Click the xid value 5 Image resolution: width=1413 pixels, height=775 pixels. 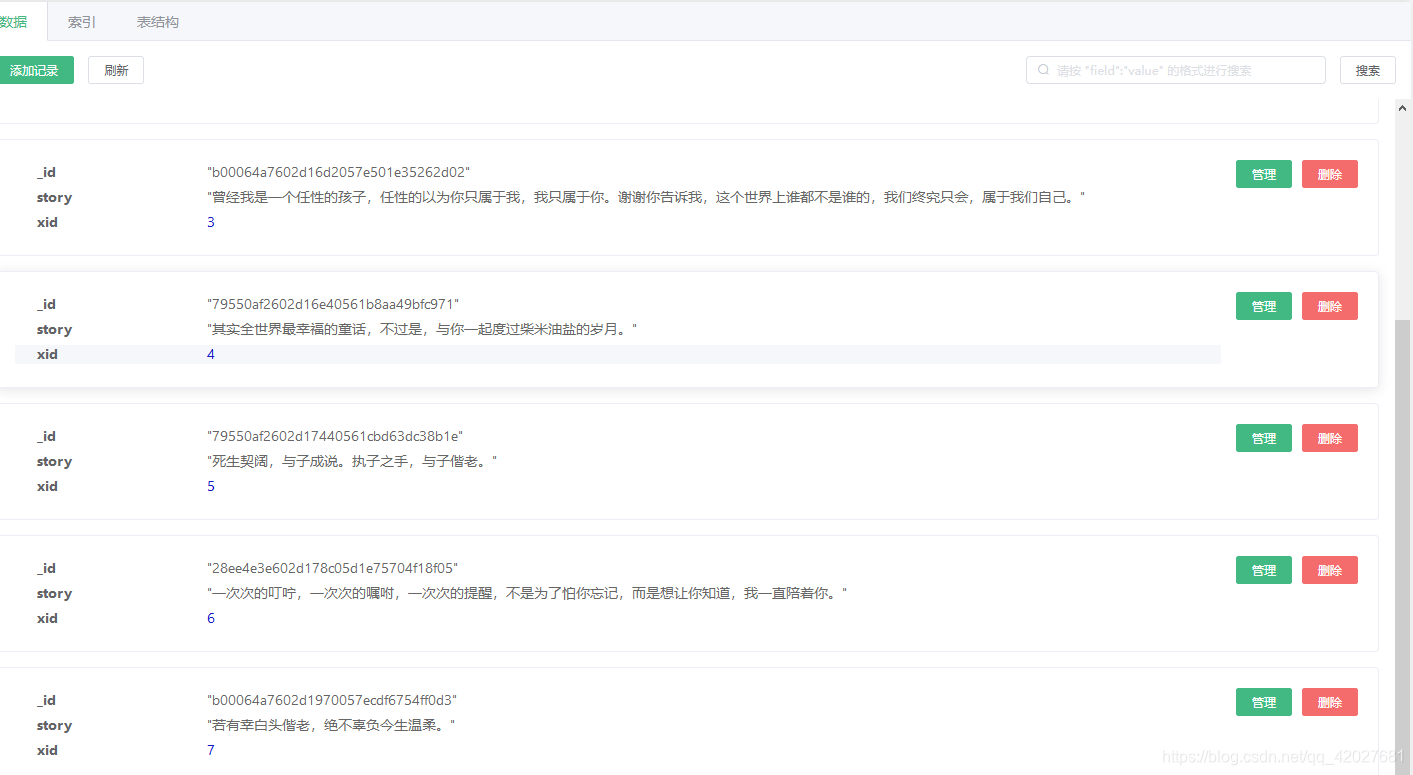tap(210, 486)
